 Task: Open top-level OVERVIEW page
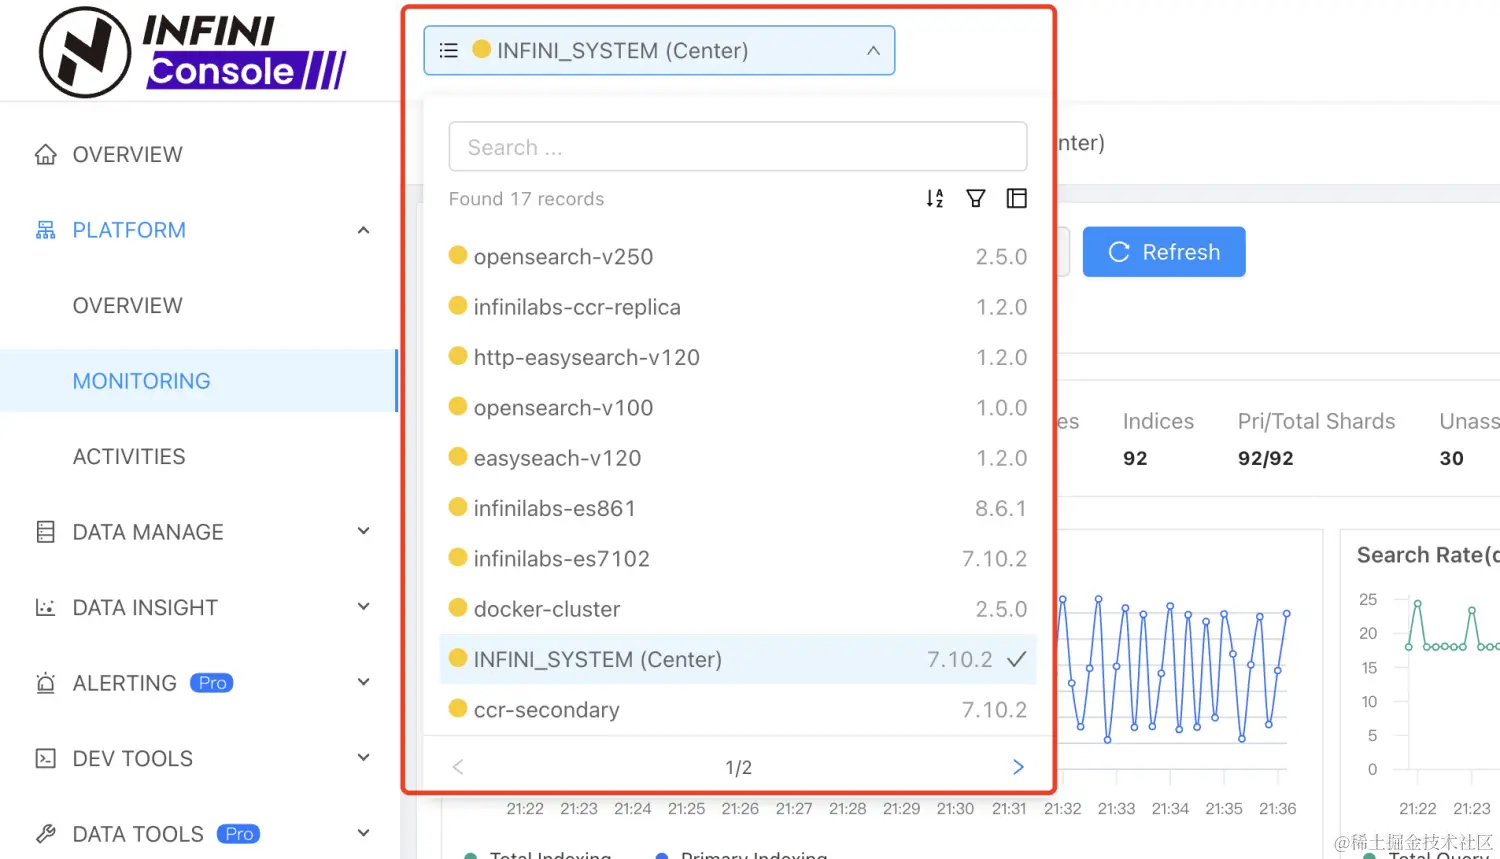point(128,155)
